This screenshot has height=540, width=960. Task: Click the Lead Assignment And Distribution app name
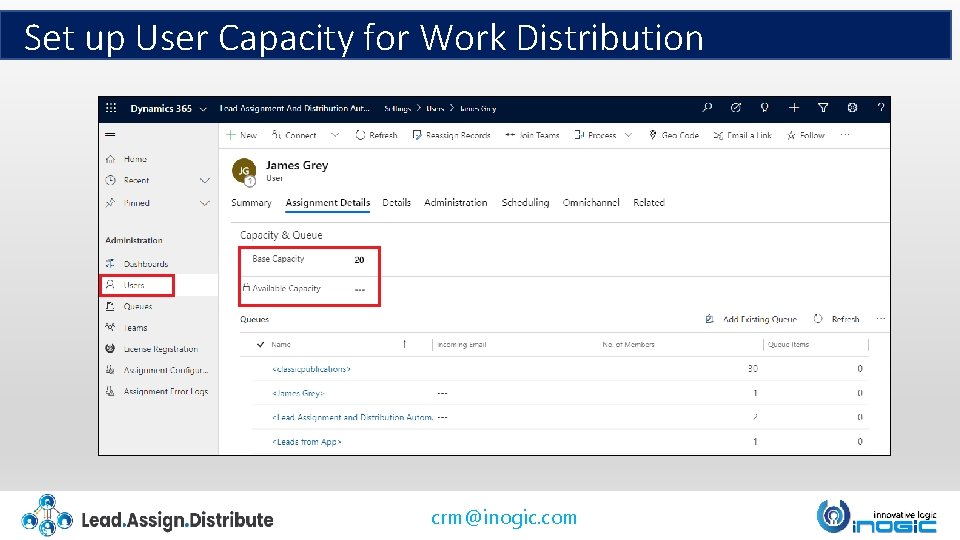[294, 108]
